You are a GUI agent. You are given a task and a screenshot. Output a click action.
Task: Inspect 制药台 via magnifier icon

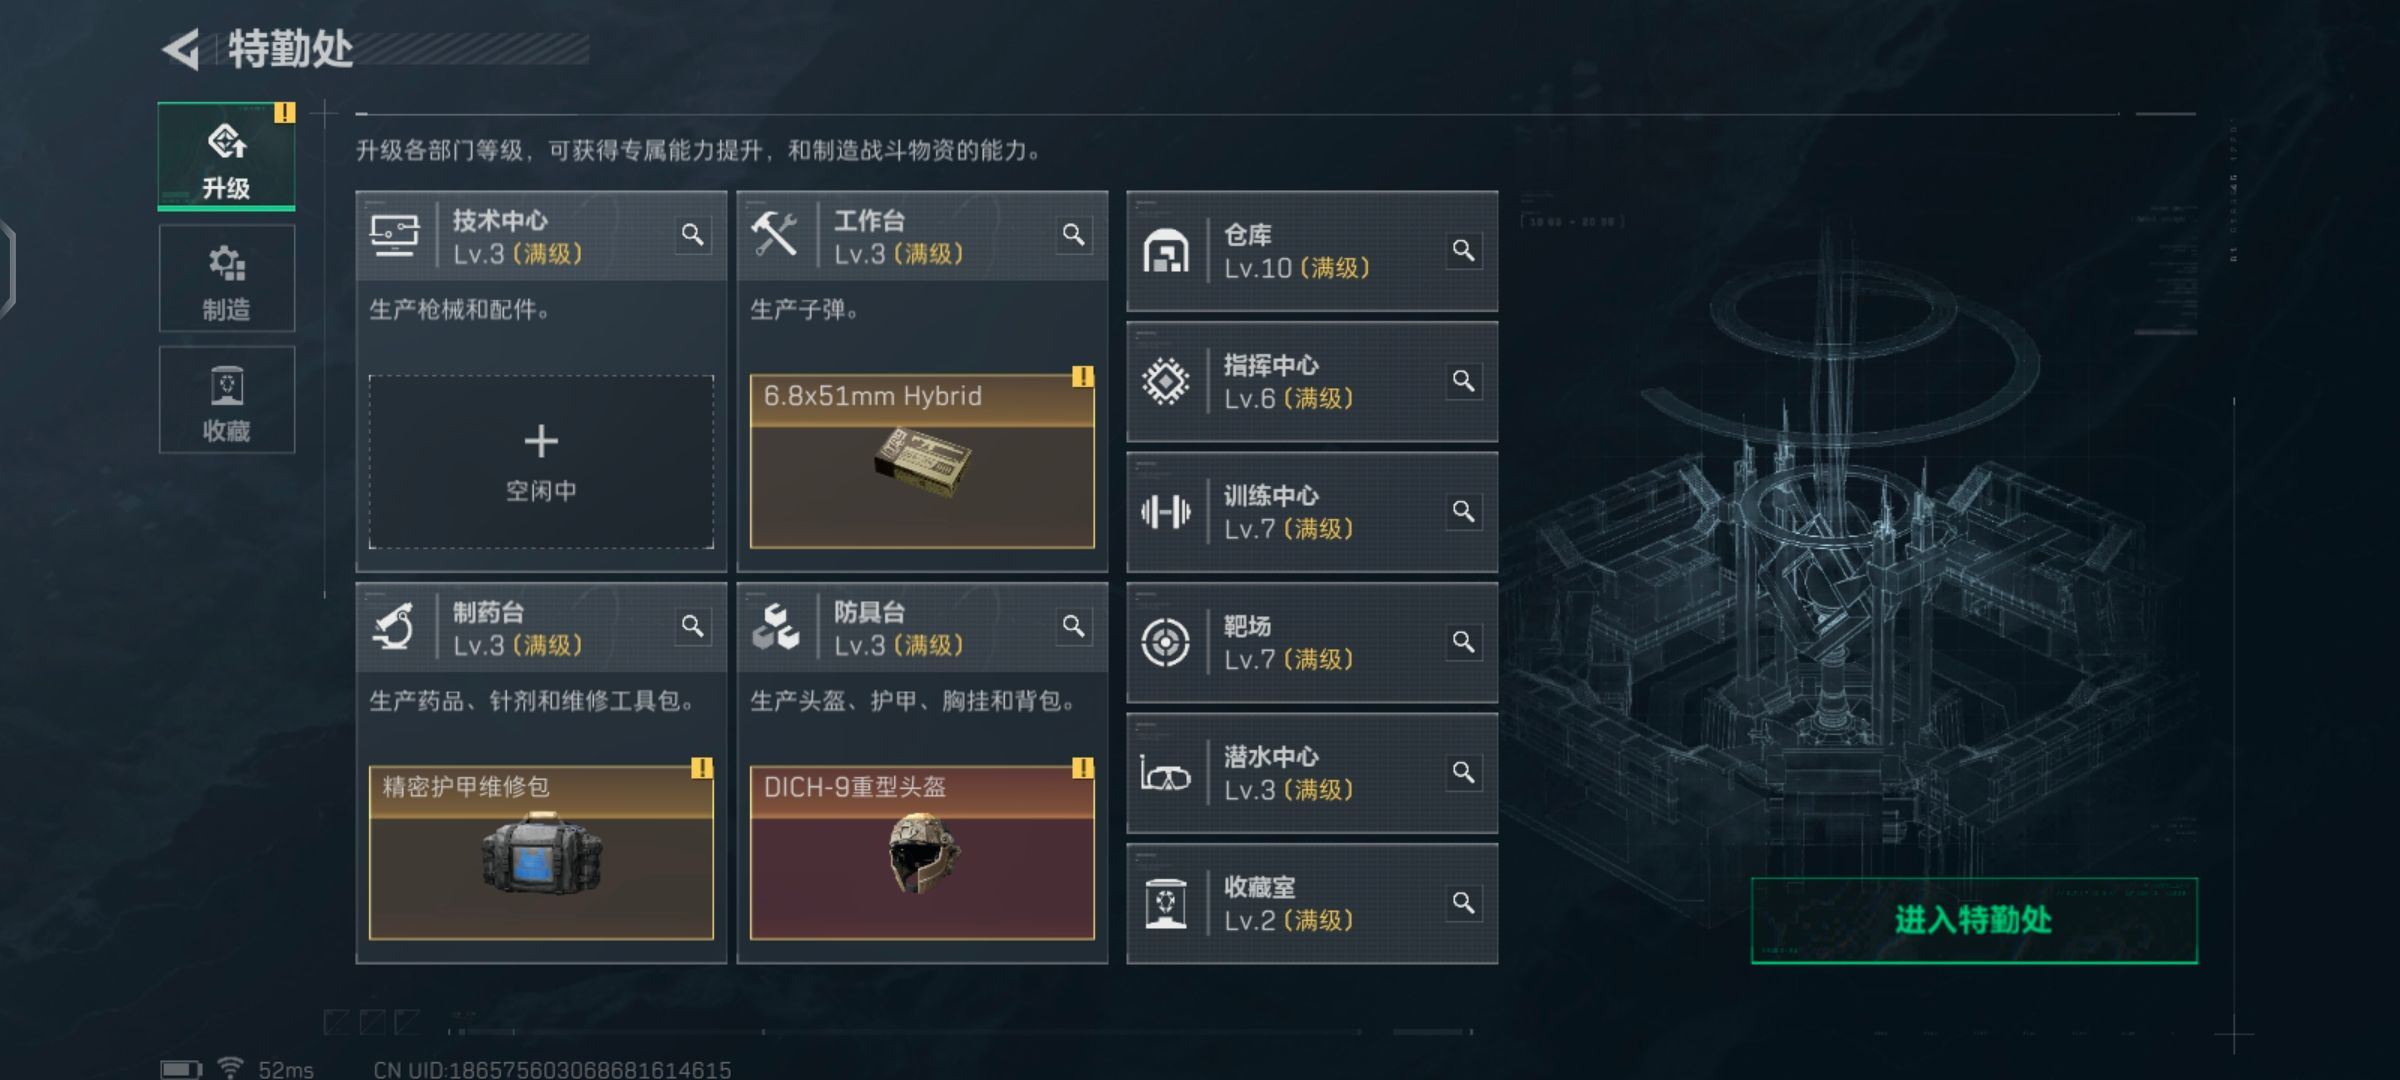coord(692,627)
